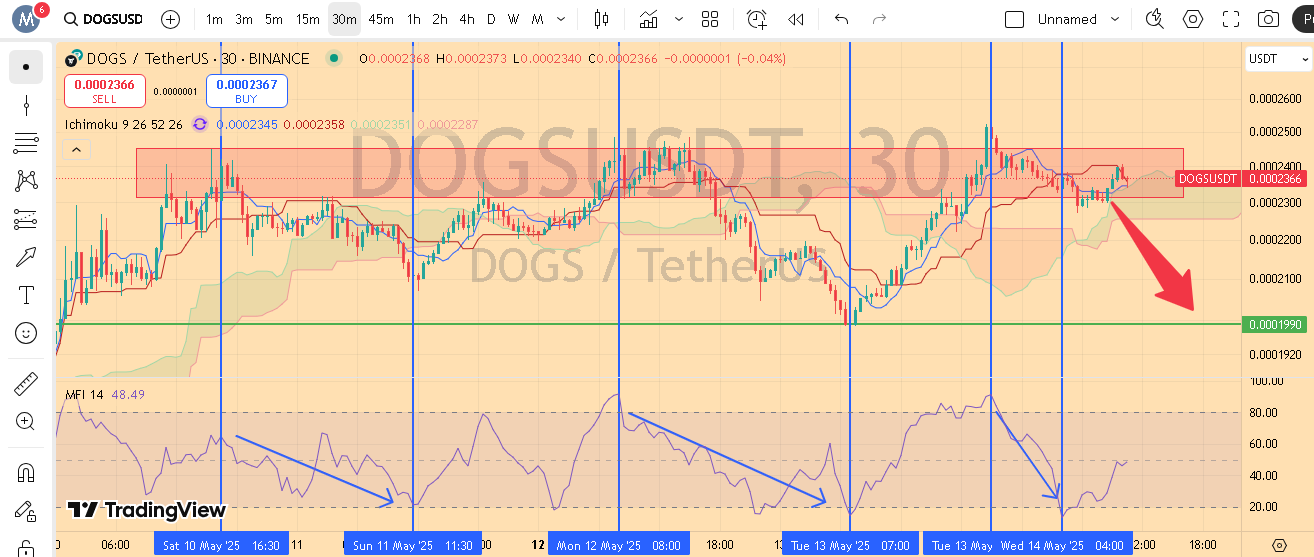
Task: Switch to the 4h timeframe
Action: [x=467, y=19]
